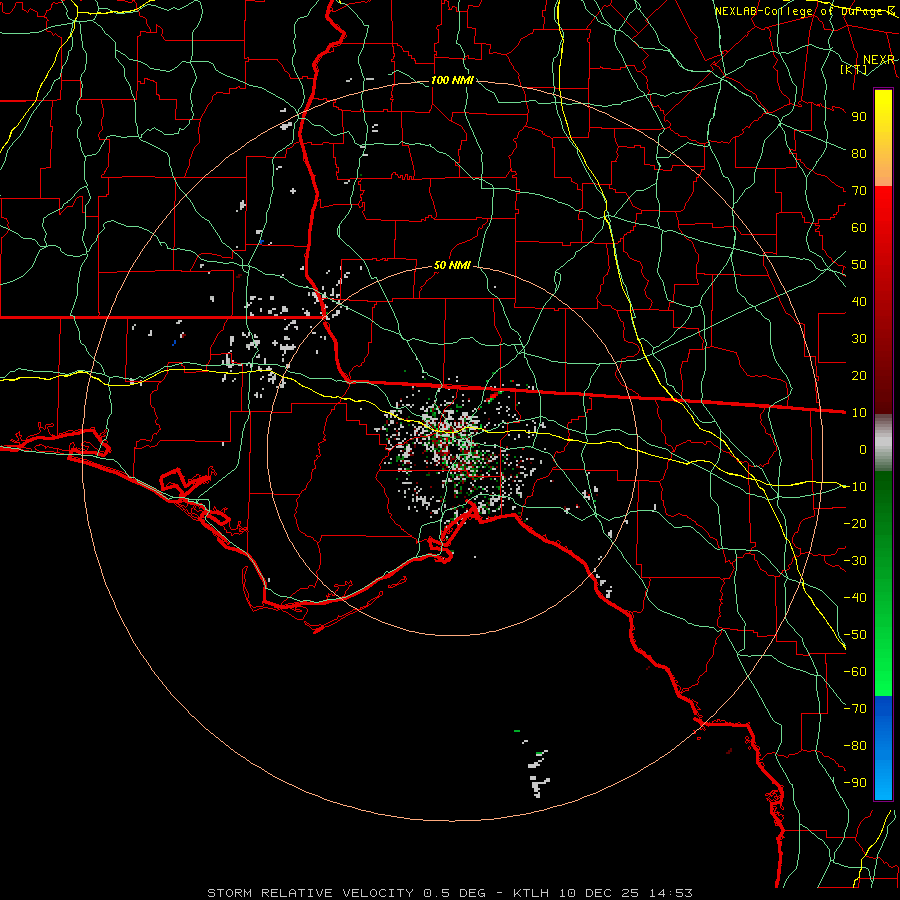Click the positive 50 scale label
Image resolution: width=900 pixels, height=900 pixels.
pos(859,265)
